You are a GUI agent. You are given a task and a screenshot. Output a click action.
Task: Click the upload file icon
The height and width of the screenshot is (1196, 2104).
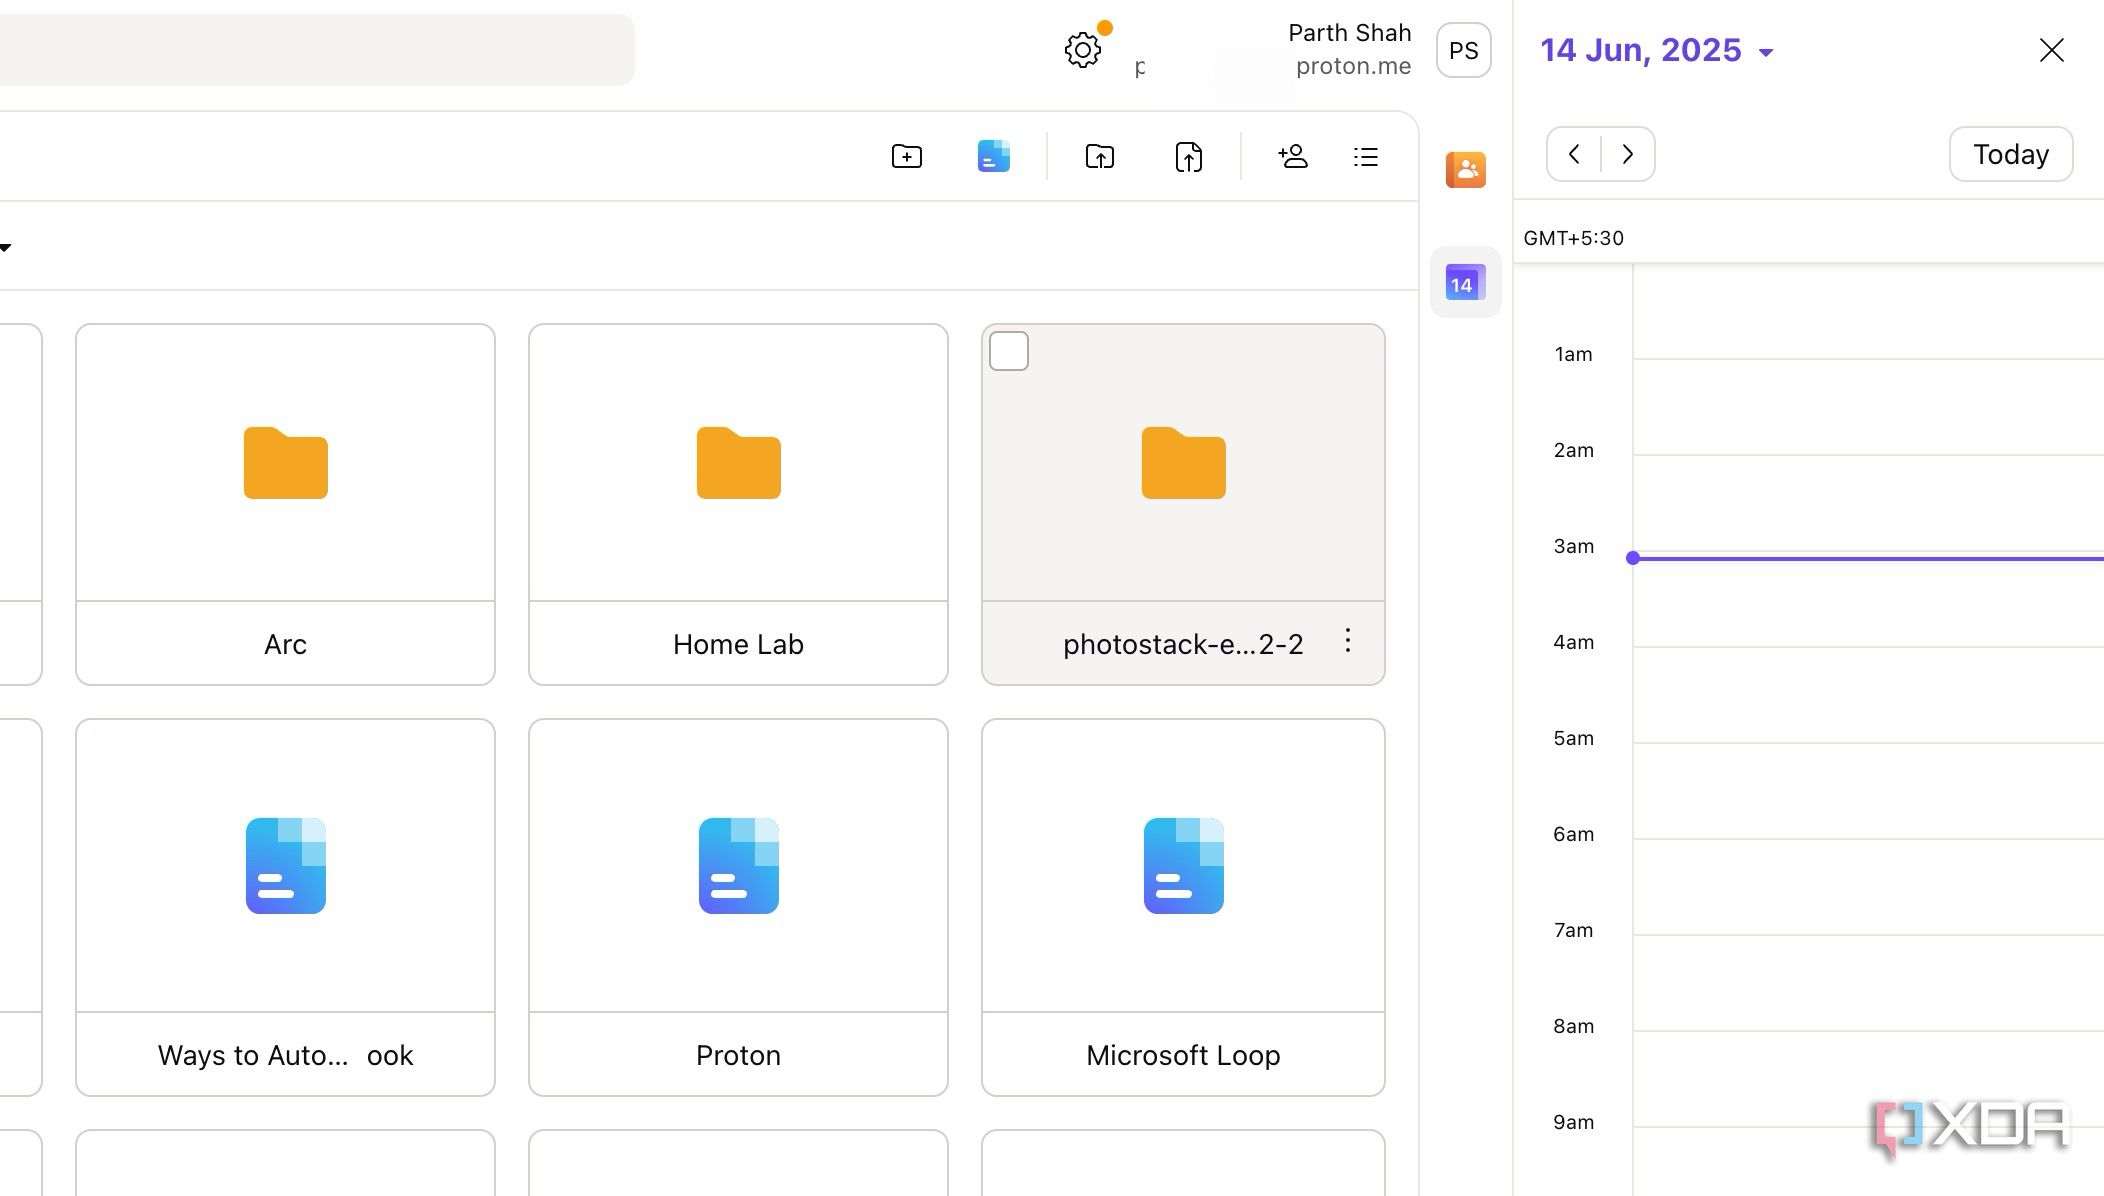(1188, 157)
